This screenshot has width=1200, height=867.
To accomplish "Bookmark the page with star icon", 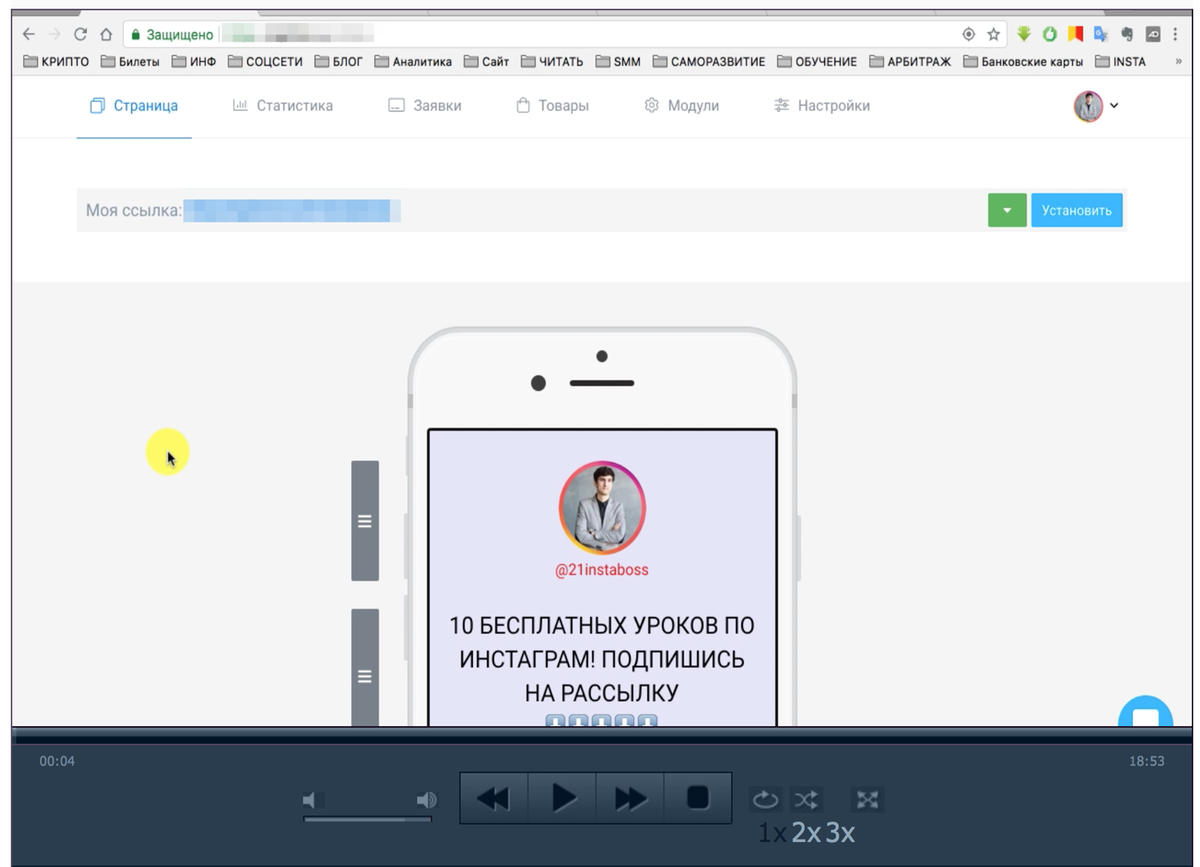I will pyautogui.click(x=993, y=34).
